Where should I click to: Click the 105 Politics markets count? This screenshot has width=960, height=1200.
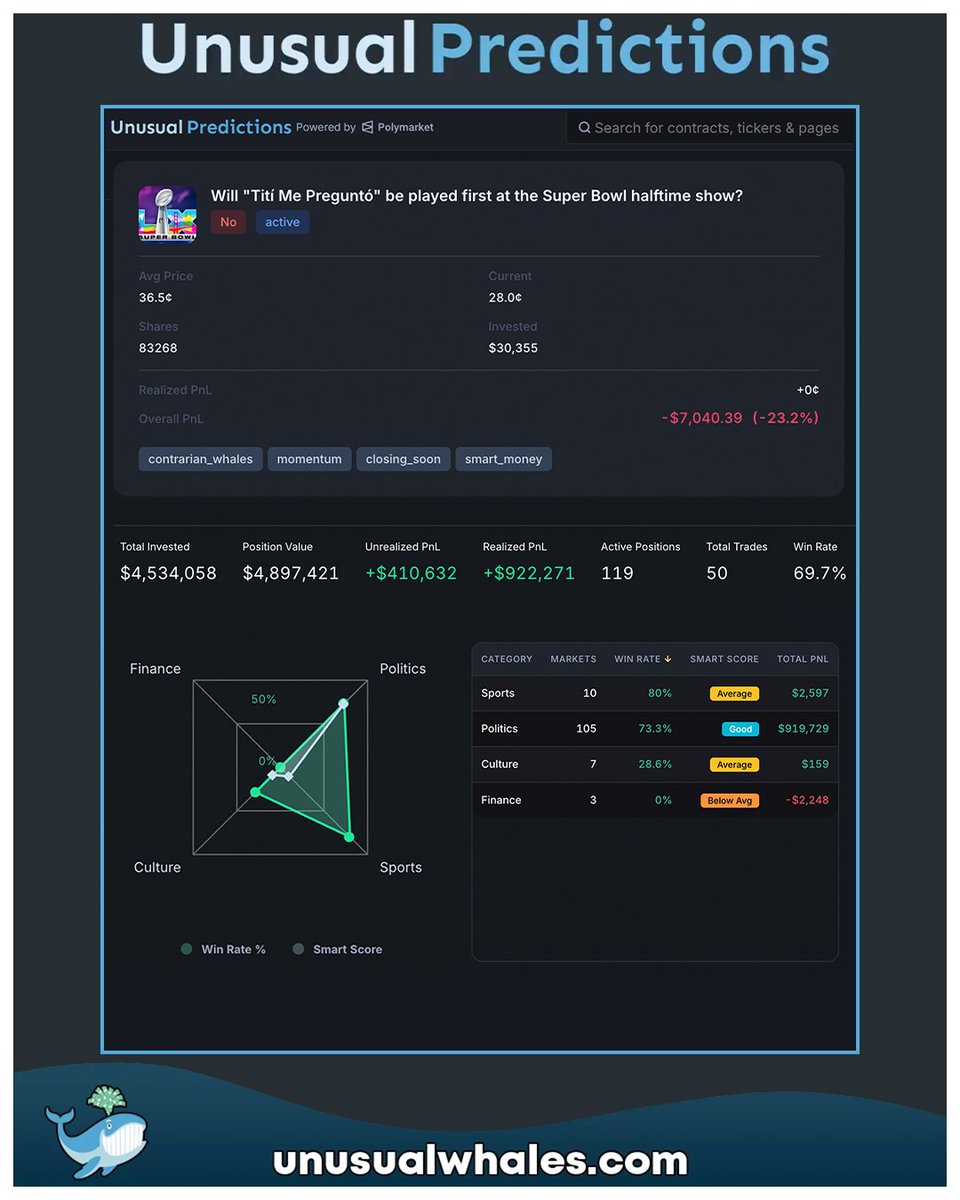pos(586,729)
